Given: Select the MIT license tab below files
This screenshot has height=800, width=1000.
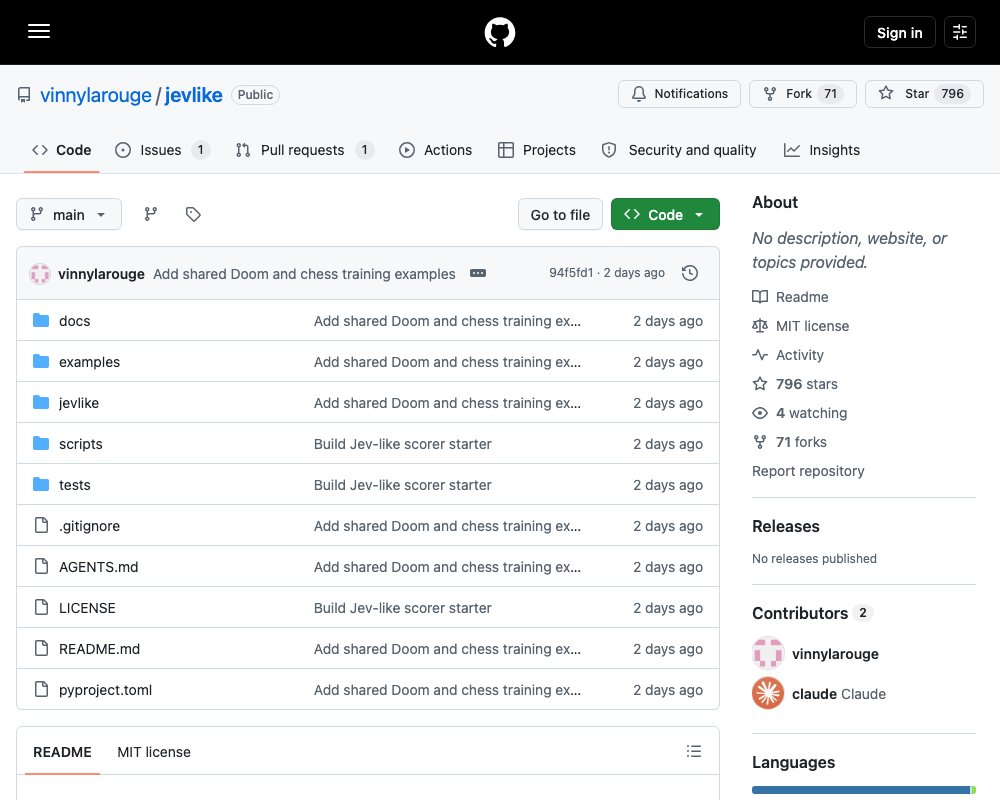Looking at the screenshot, I should coord(154,752).
